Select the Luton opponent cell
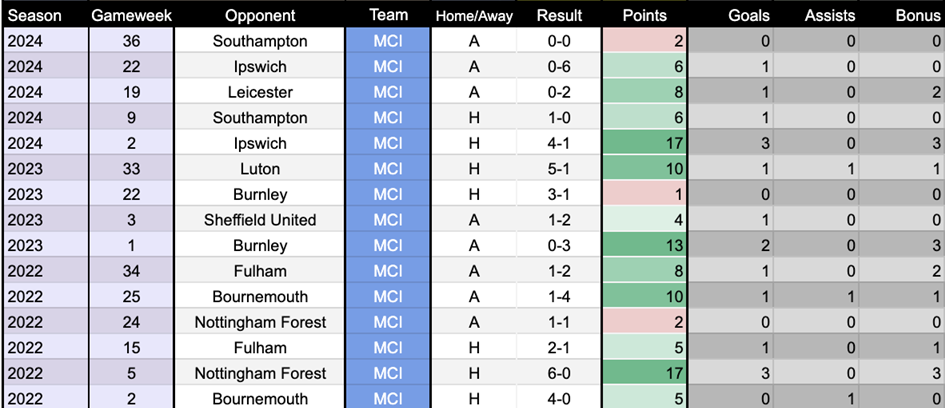The width and height of the screenshot is (945, 408). click(259, 169)
